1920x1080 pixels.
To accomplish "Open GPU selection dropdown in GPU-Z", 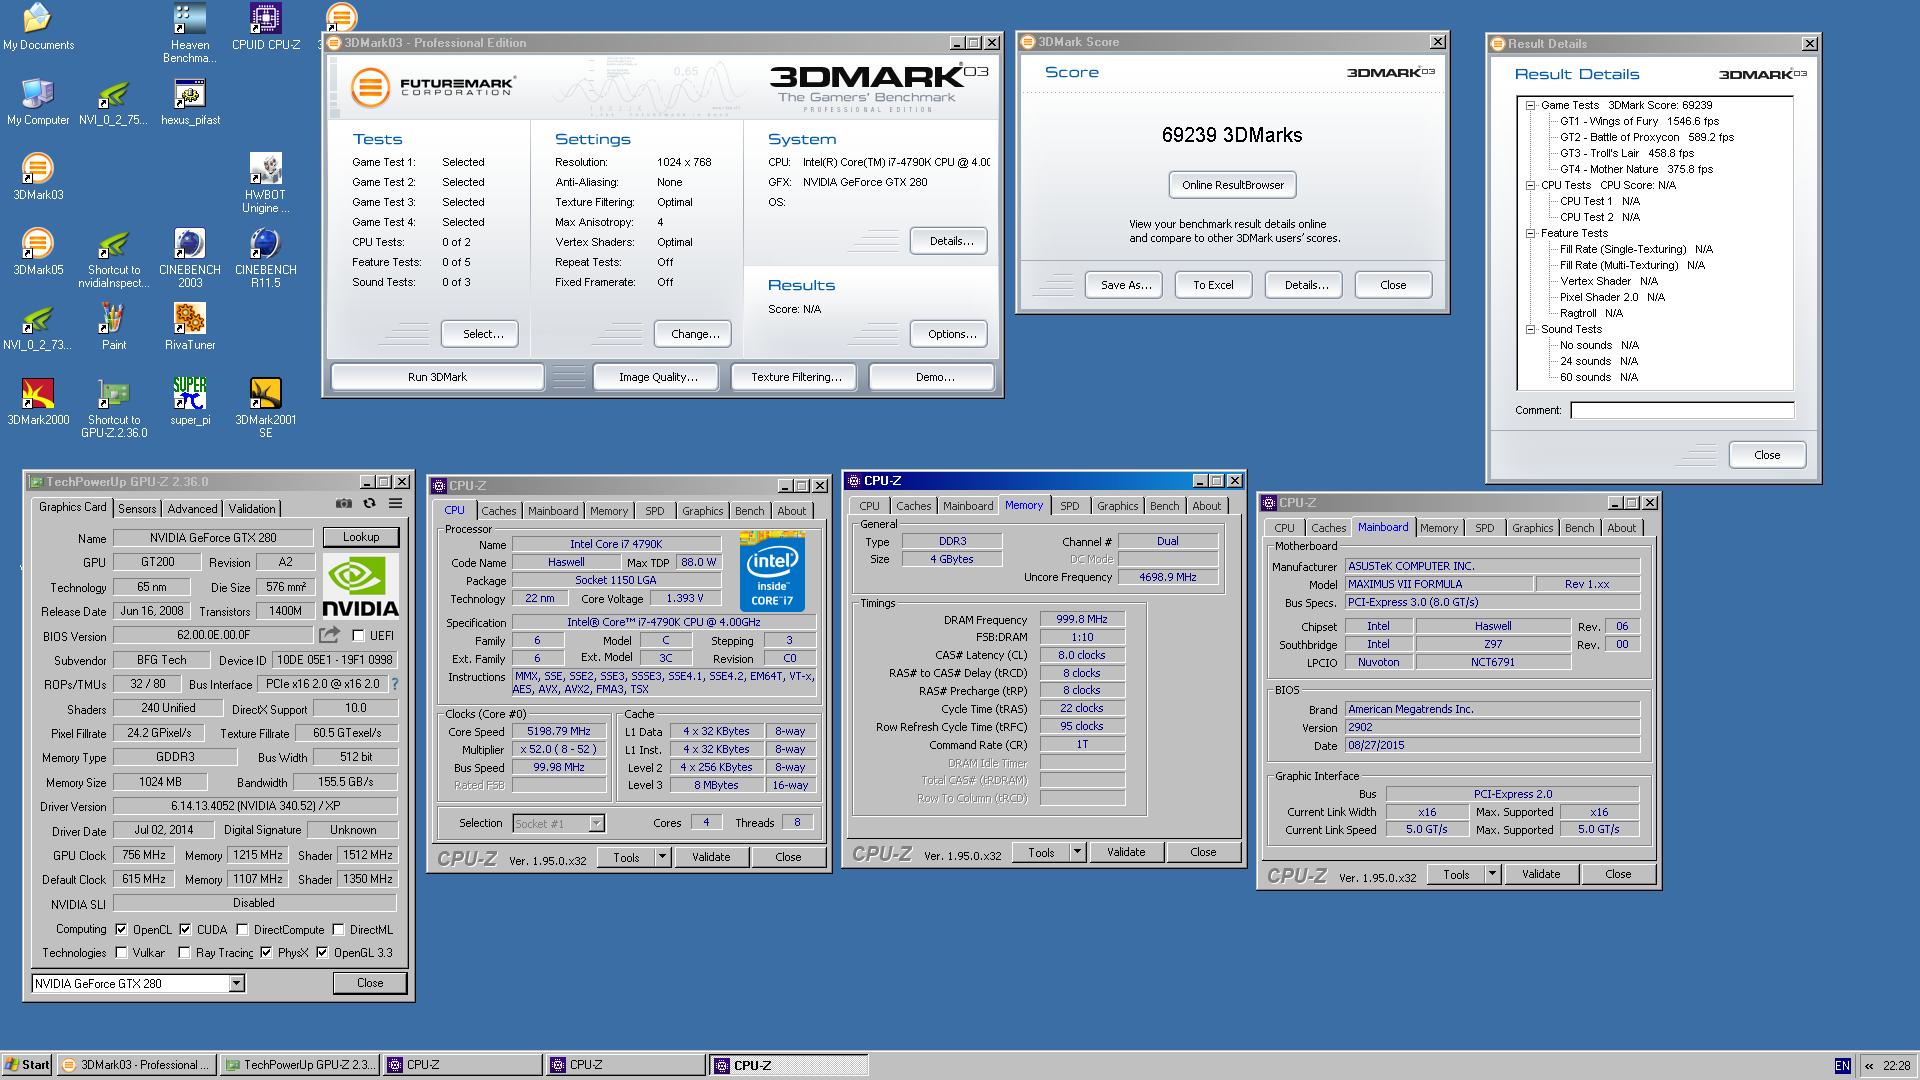I will point(236,984).
